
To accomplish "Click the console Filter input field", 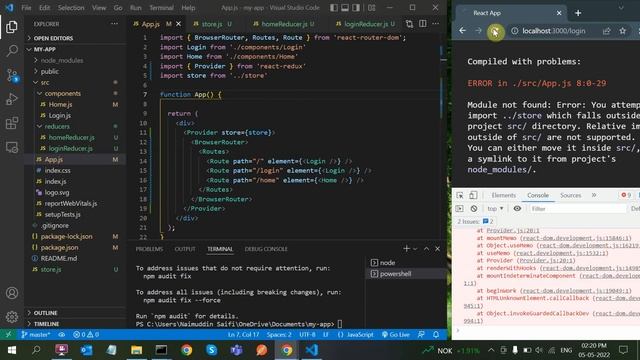I will [578, 209].
